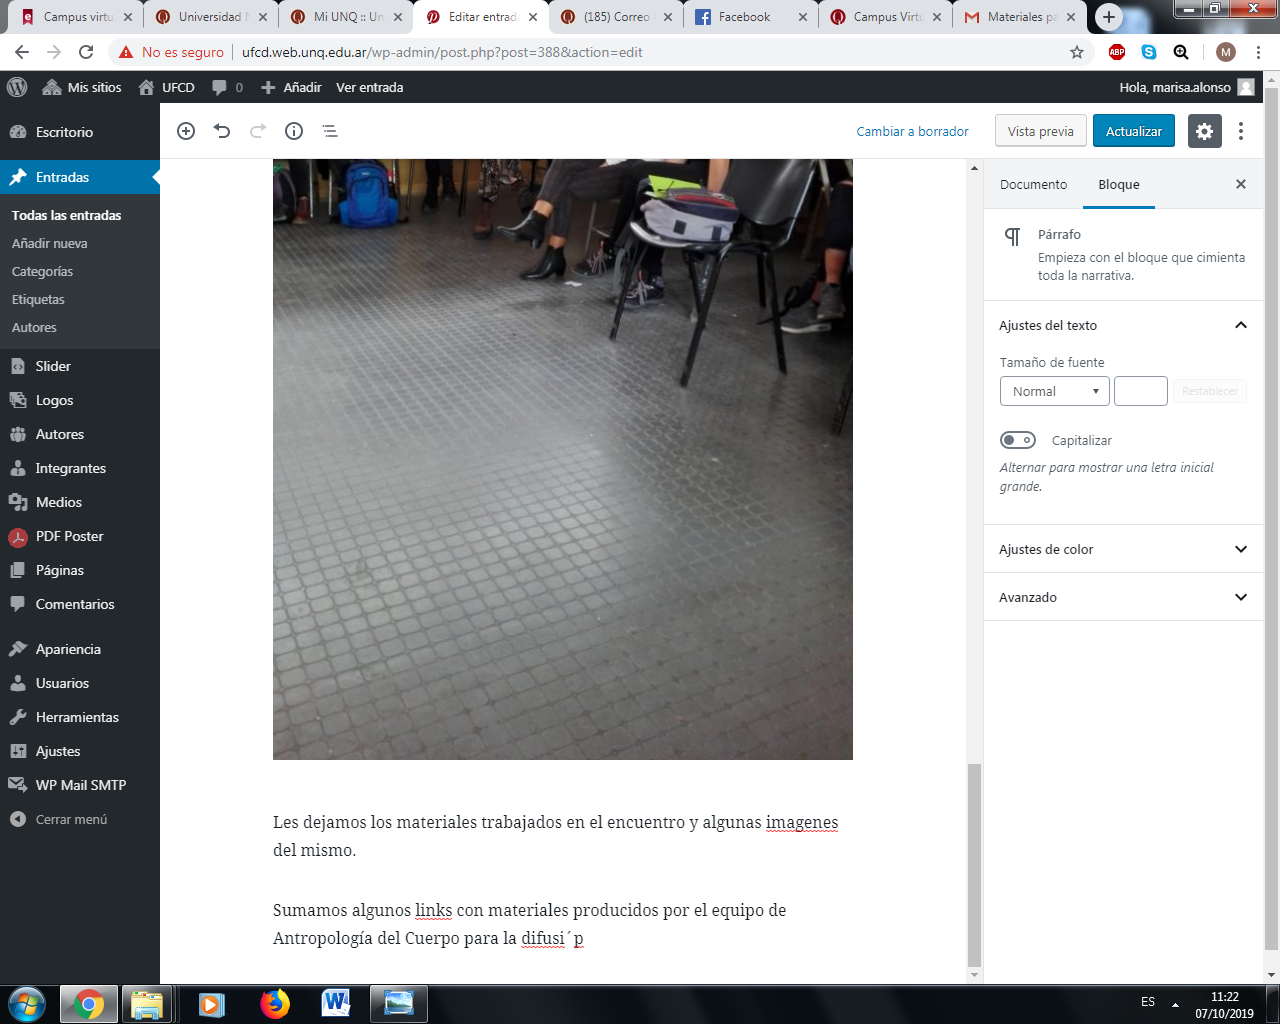The height and width of the screenshot is (1024, 1280).
Task: Click the WordPress logo in admin bar
Action: point(17,87)
